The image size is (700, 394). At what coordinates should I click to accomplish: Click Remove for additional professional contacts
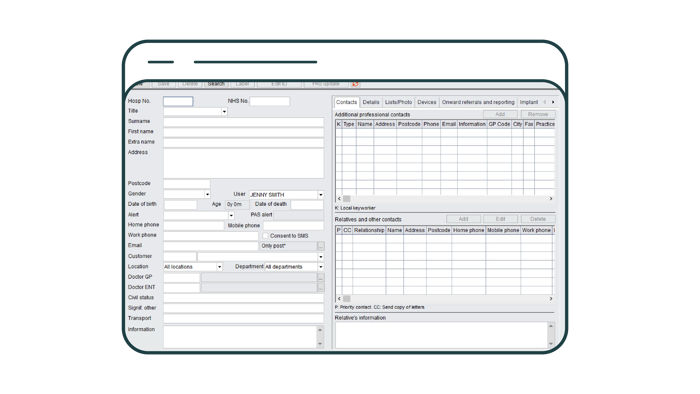[x=538, y=114]
